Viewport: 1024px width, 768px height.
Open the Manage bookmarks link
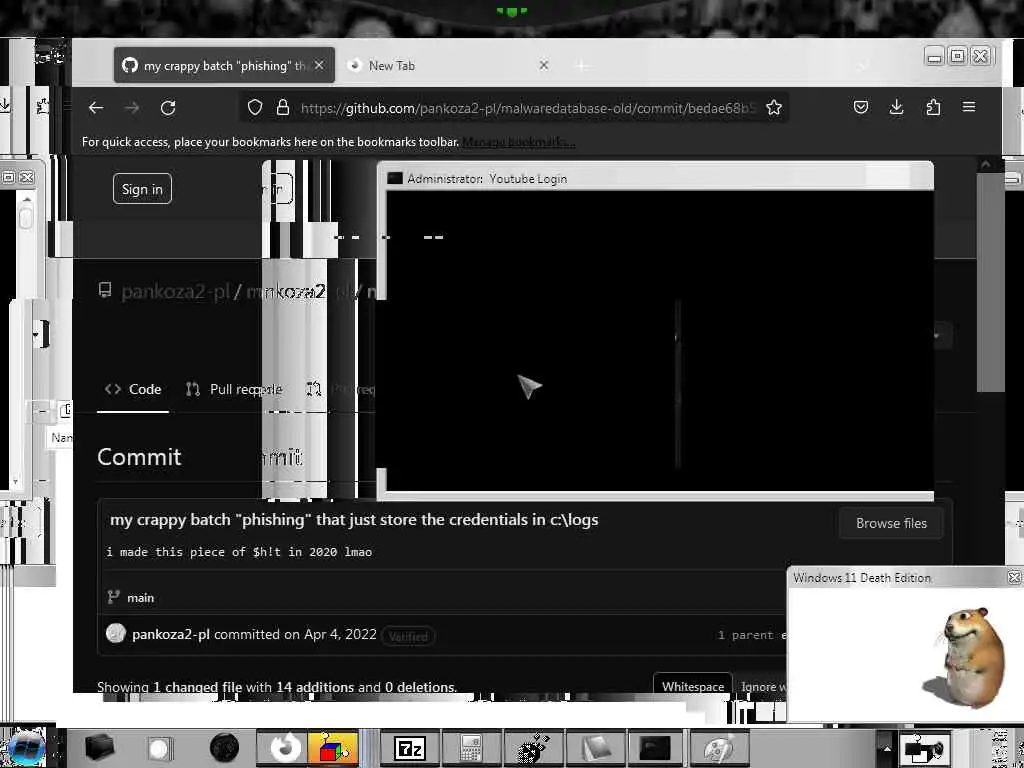519,142
